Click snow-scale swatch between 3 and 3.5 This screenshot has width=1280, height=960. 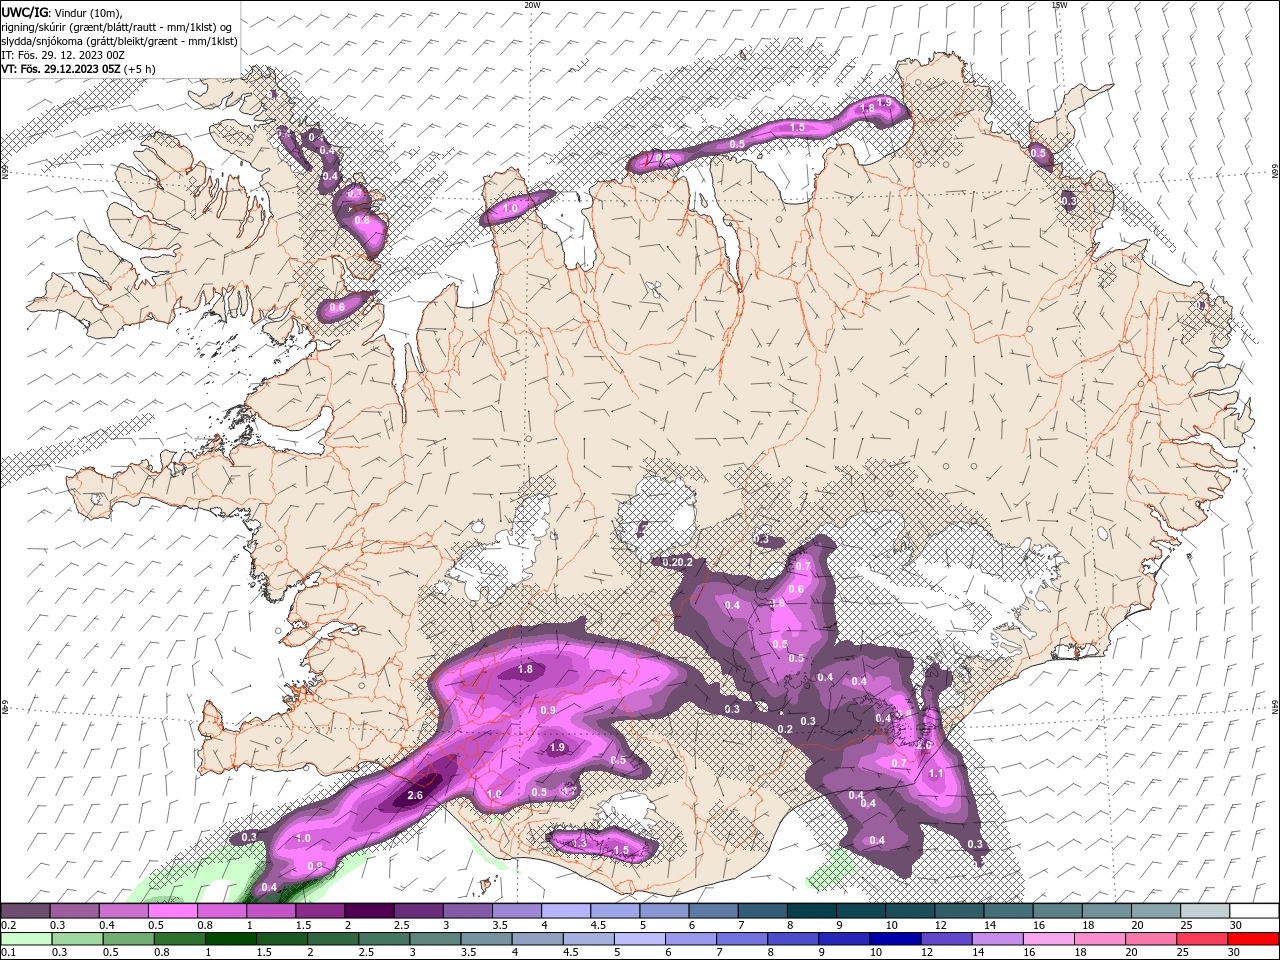point(466,911)
